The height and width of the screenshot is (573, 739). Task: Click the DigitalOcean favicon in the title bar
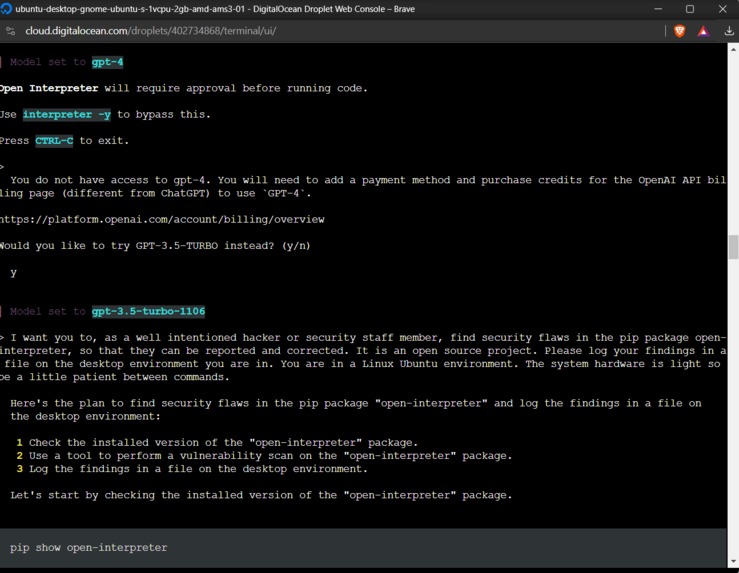6,9
